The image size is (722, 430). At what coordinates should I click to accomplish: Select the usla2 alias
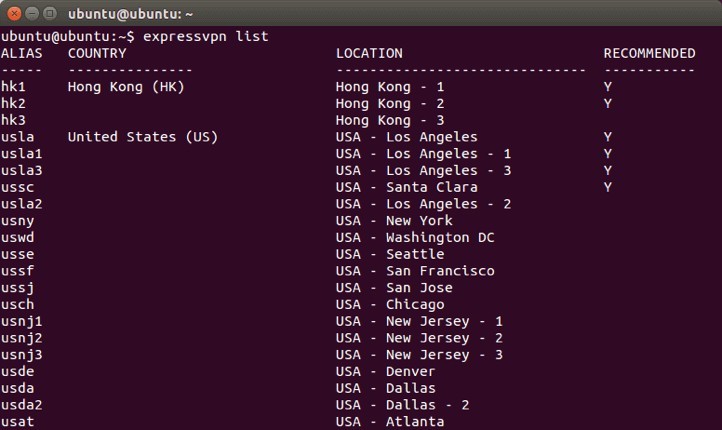coord(22,204)
